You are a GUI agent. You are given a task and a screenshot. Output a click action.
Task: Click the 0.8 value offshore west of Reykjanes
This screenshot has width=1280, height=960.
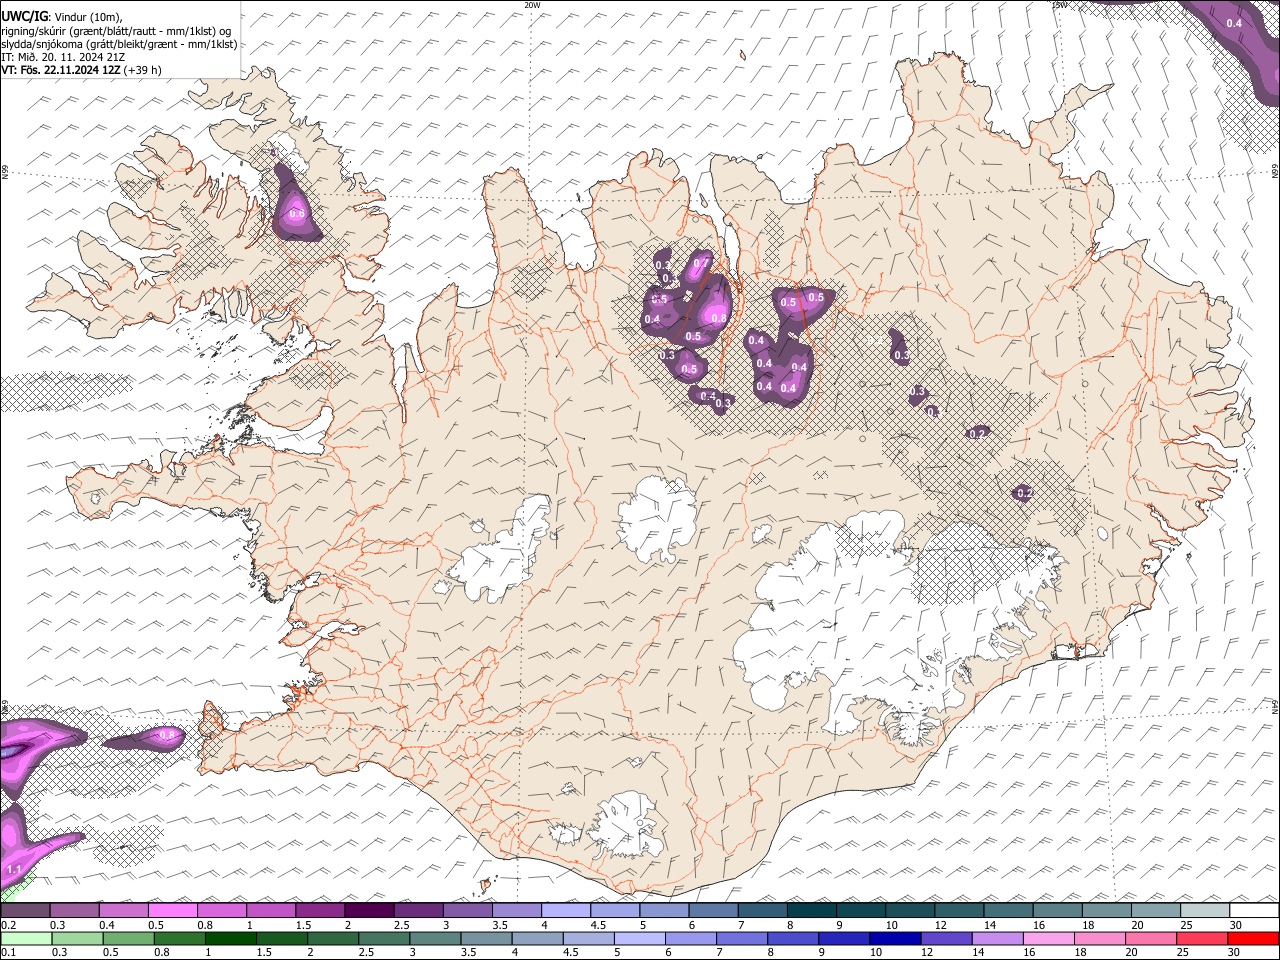coord(167,735)
